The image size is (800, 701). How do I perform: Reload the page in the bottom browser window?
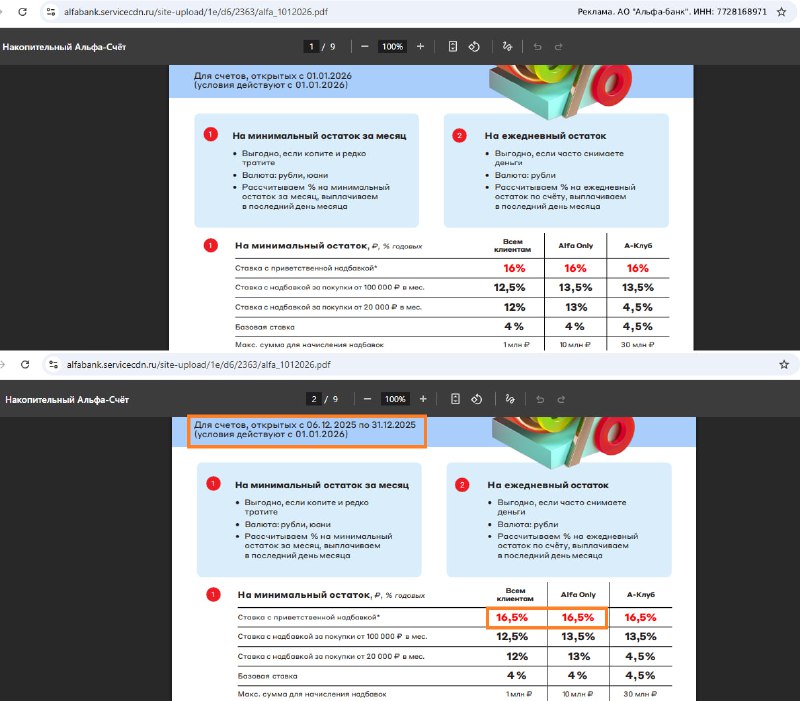coord(25,365)
